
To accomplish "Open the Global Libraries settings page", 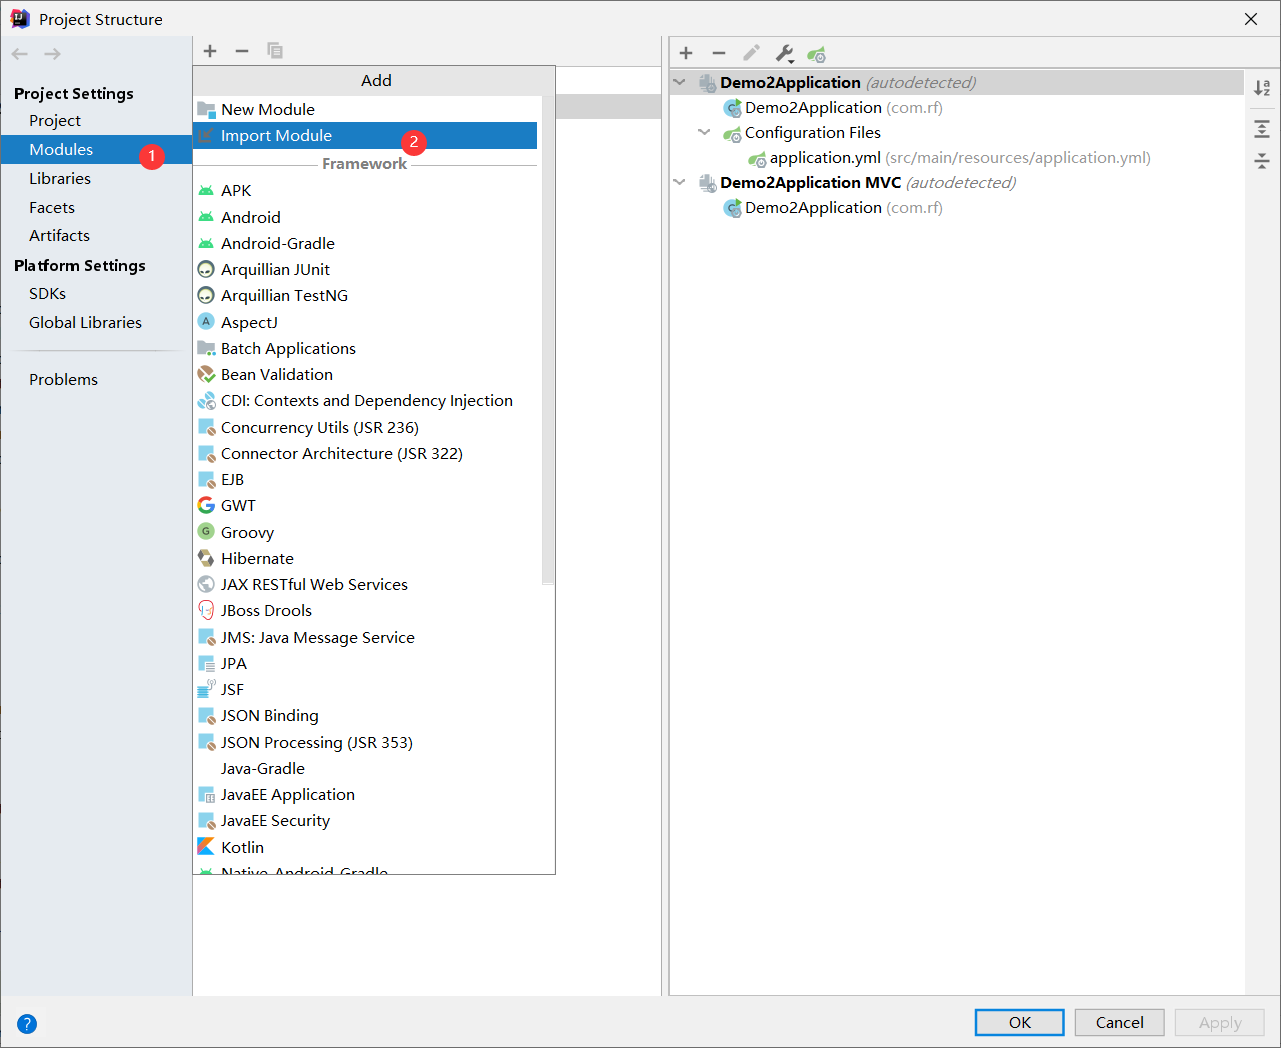I will click(96, 322).
